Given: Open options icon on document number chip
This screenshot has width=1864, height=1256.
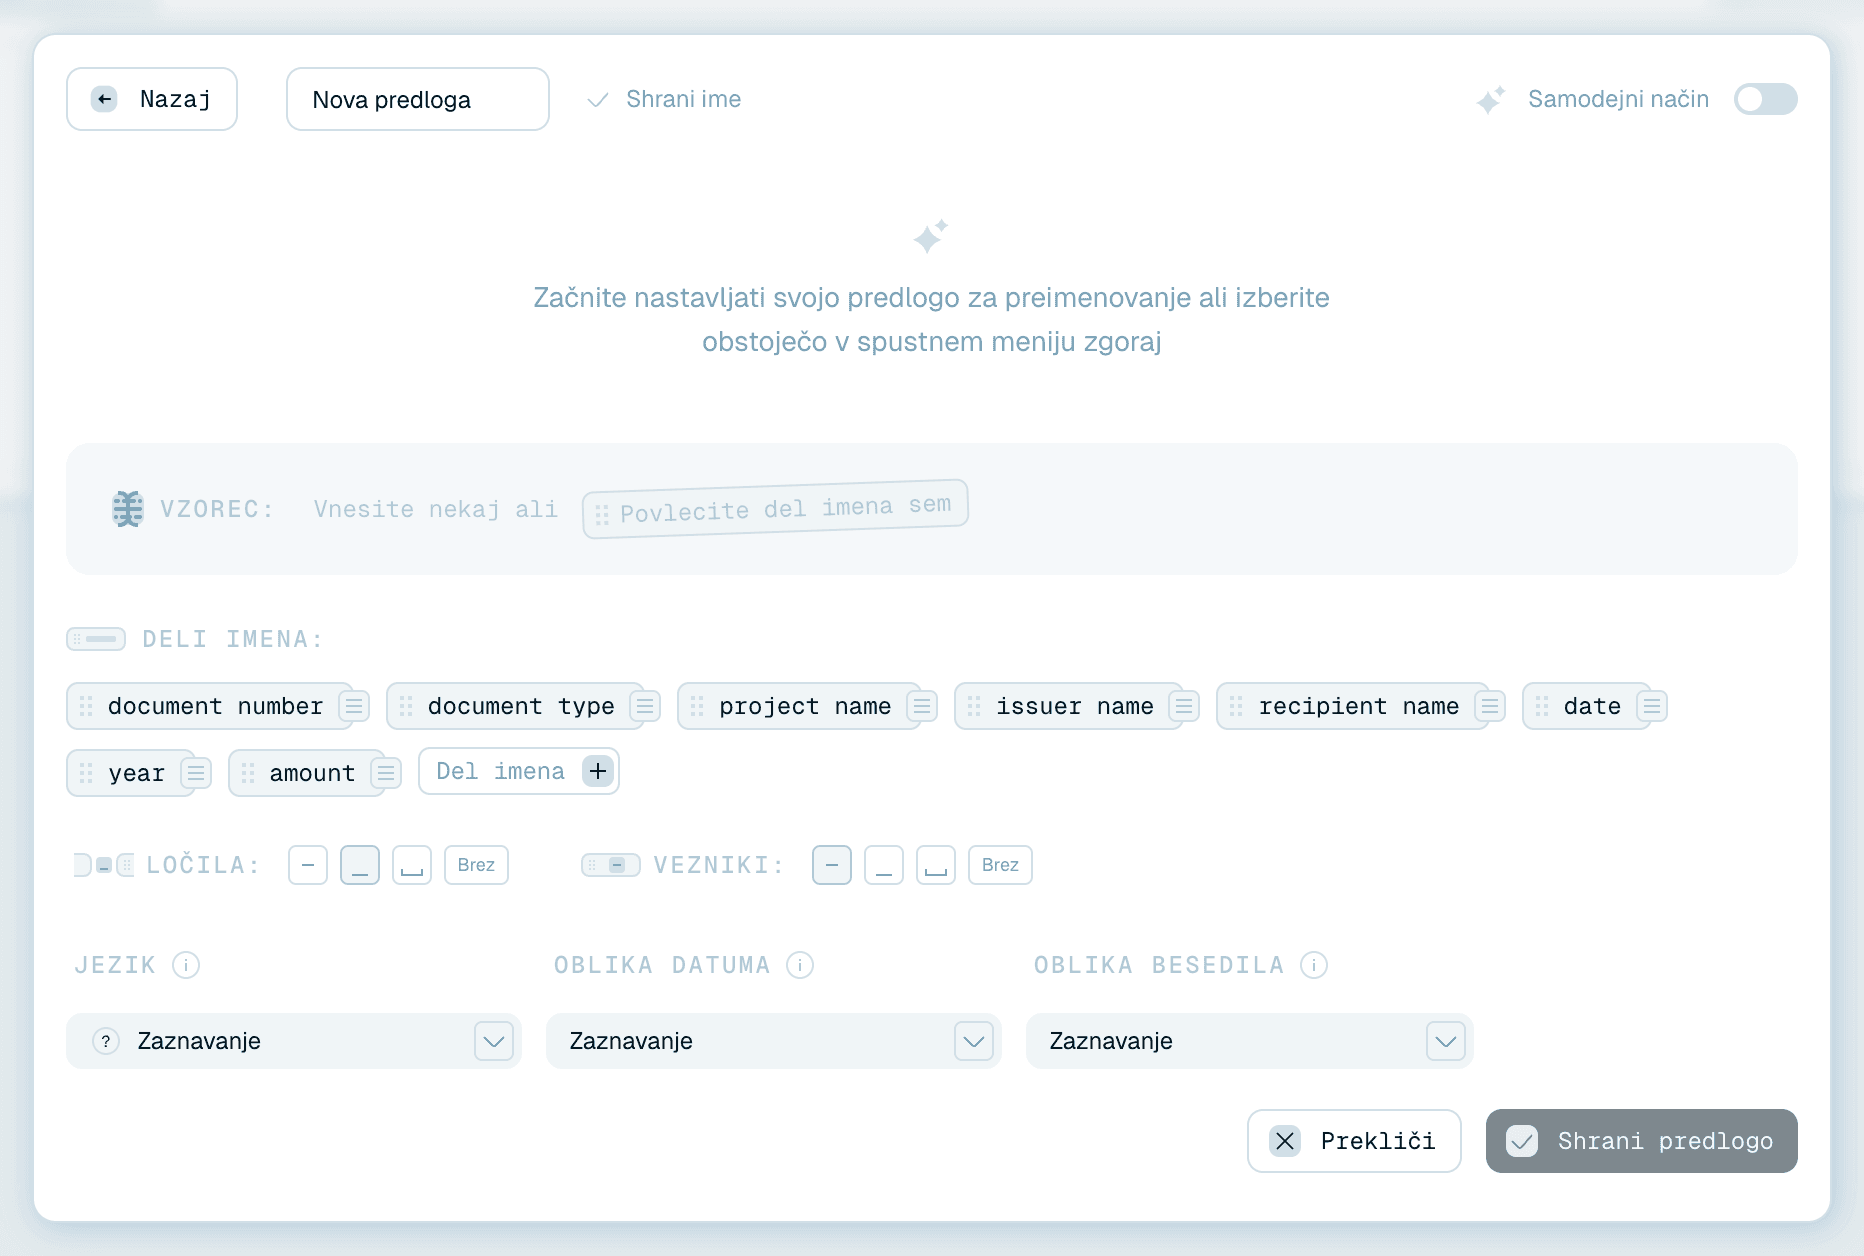Looking at the screenshot, I should pos(353,706).
